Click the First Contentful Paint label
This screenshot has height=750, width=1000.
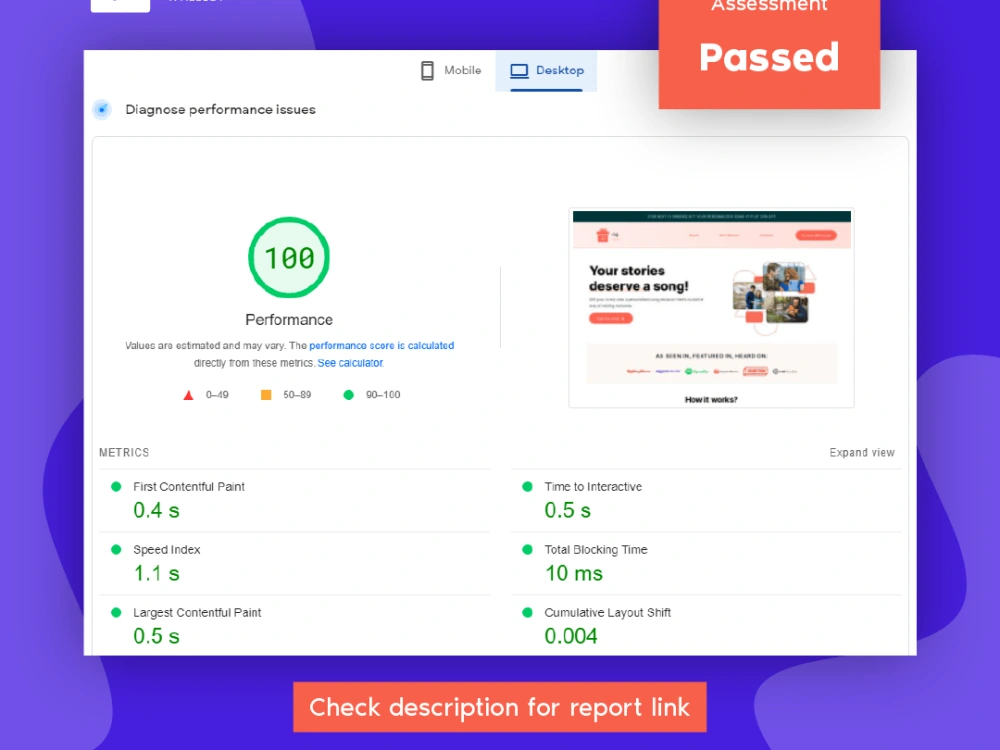[x=189, y=487]
